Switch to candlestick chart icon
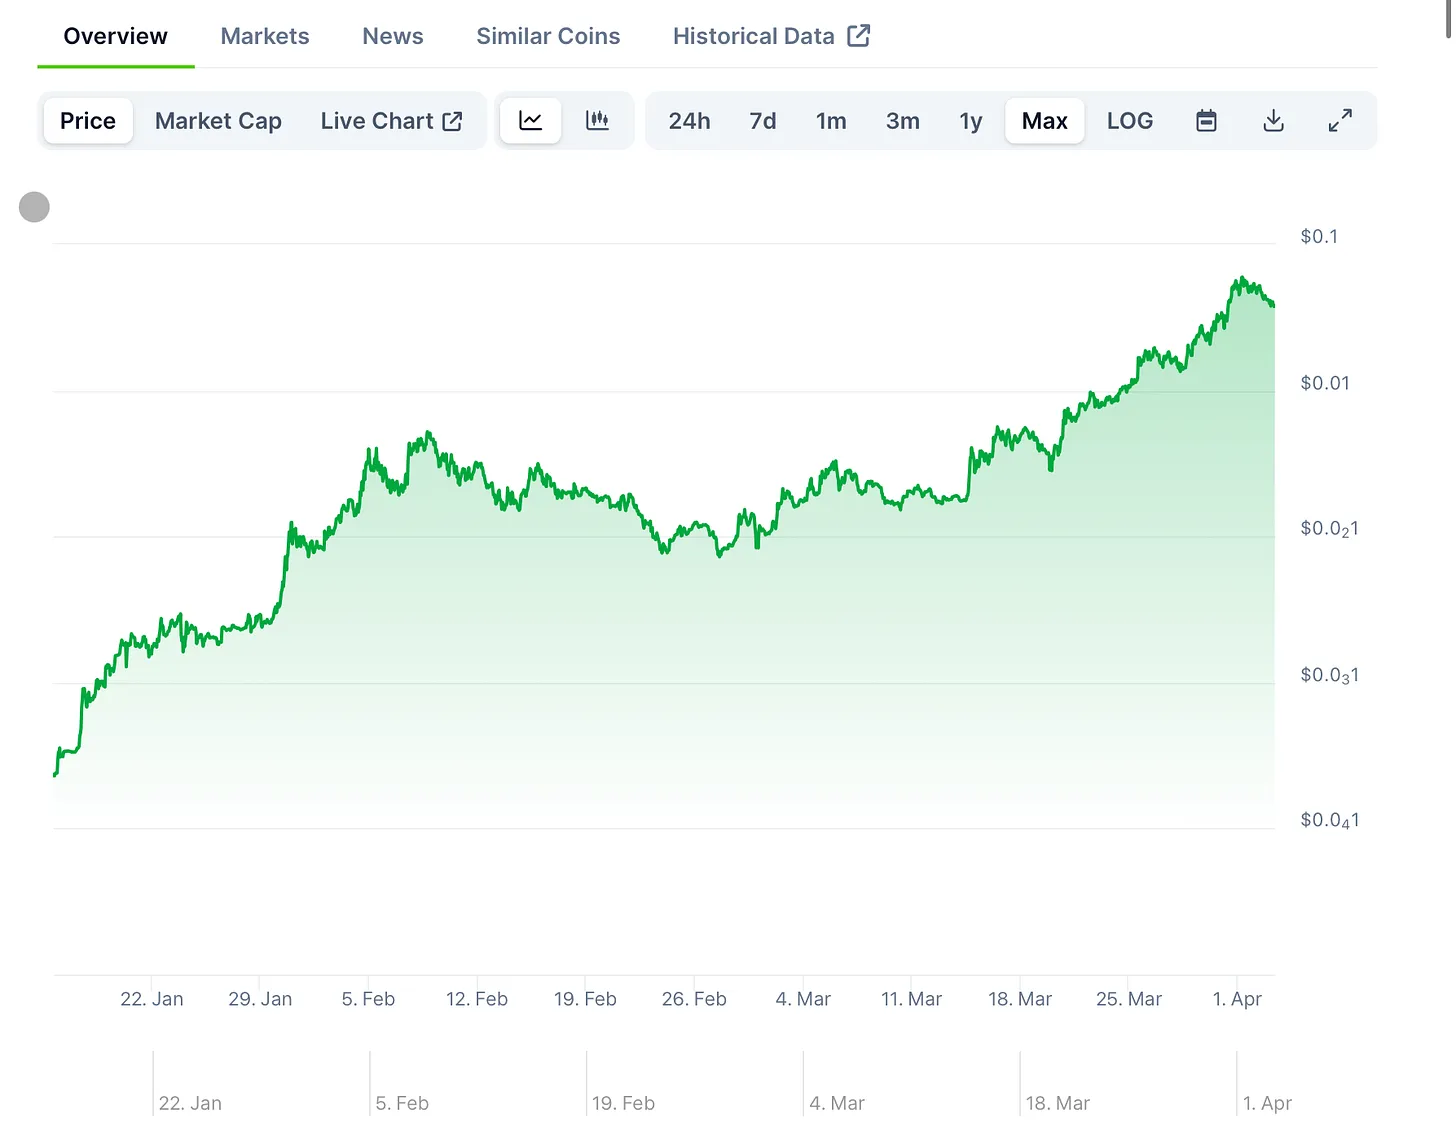Screen dimensions: 1456x1131 click(x=597, y=121)
